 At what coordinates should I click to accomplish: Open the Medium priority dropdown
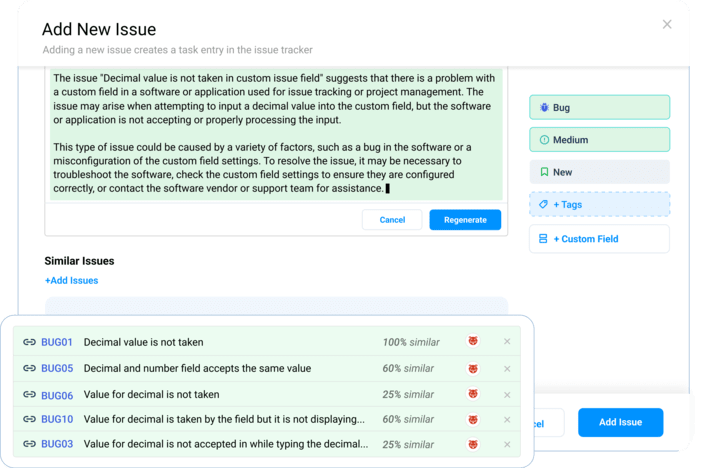click(599, 140)
